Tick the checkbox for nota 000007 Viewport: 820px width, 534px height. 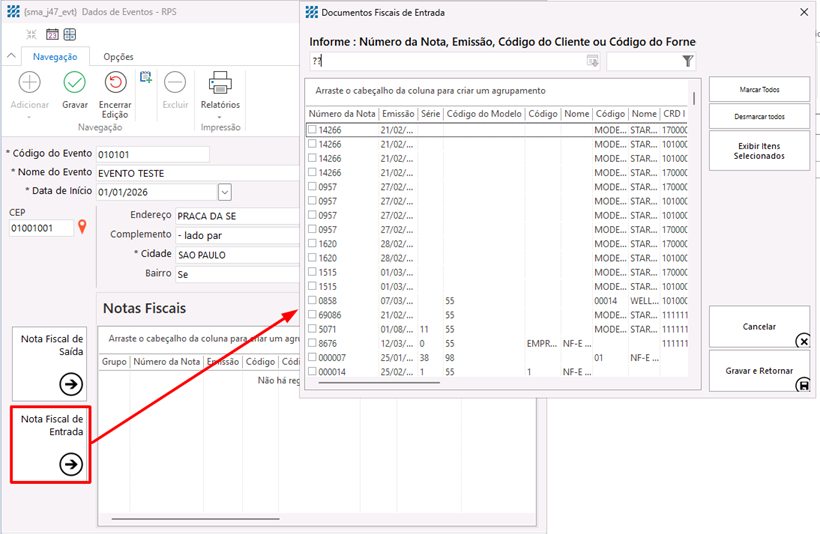point(312,357)
